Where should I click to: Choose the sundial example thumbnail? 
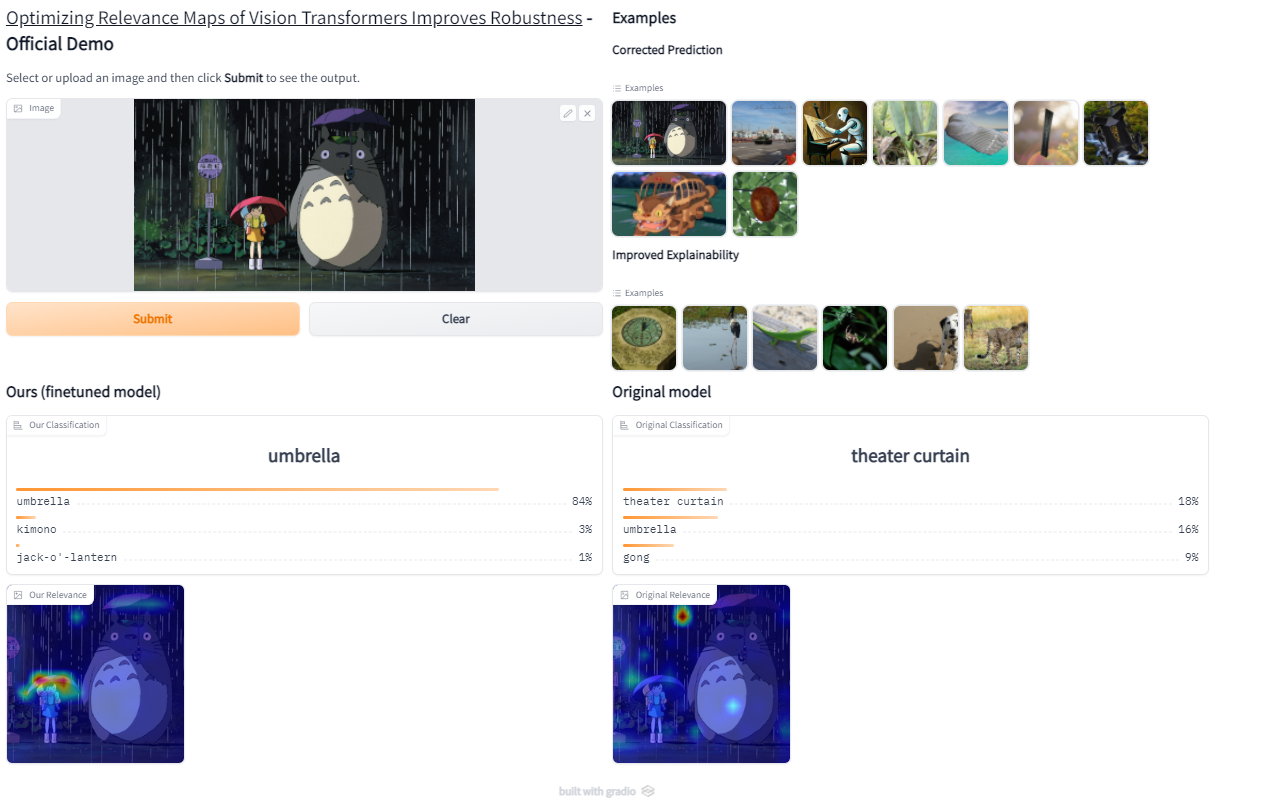click(x=644, y=338)
